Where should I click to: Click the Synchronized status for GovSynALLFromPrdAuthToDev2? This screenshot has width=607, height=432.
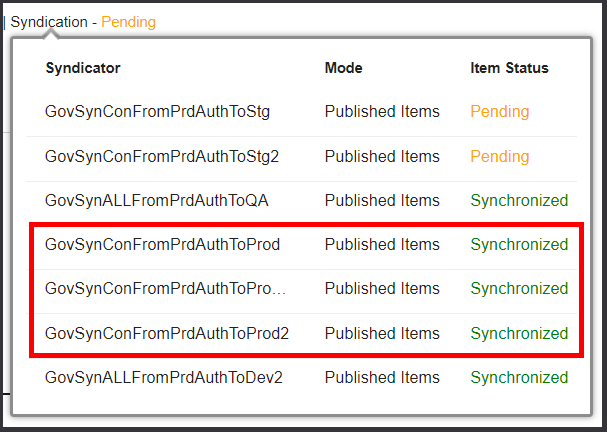point(519,377)
